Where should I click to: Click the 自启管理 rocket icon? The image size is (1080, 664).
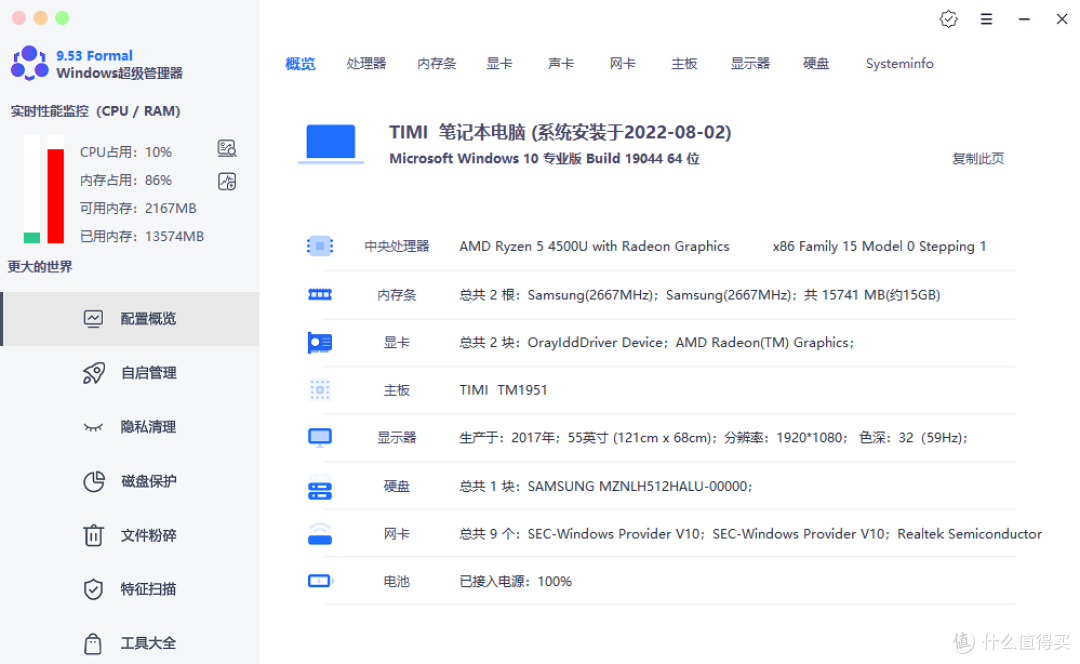point(94,373)
